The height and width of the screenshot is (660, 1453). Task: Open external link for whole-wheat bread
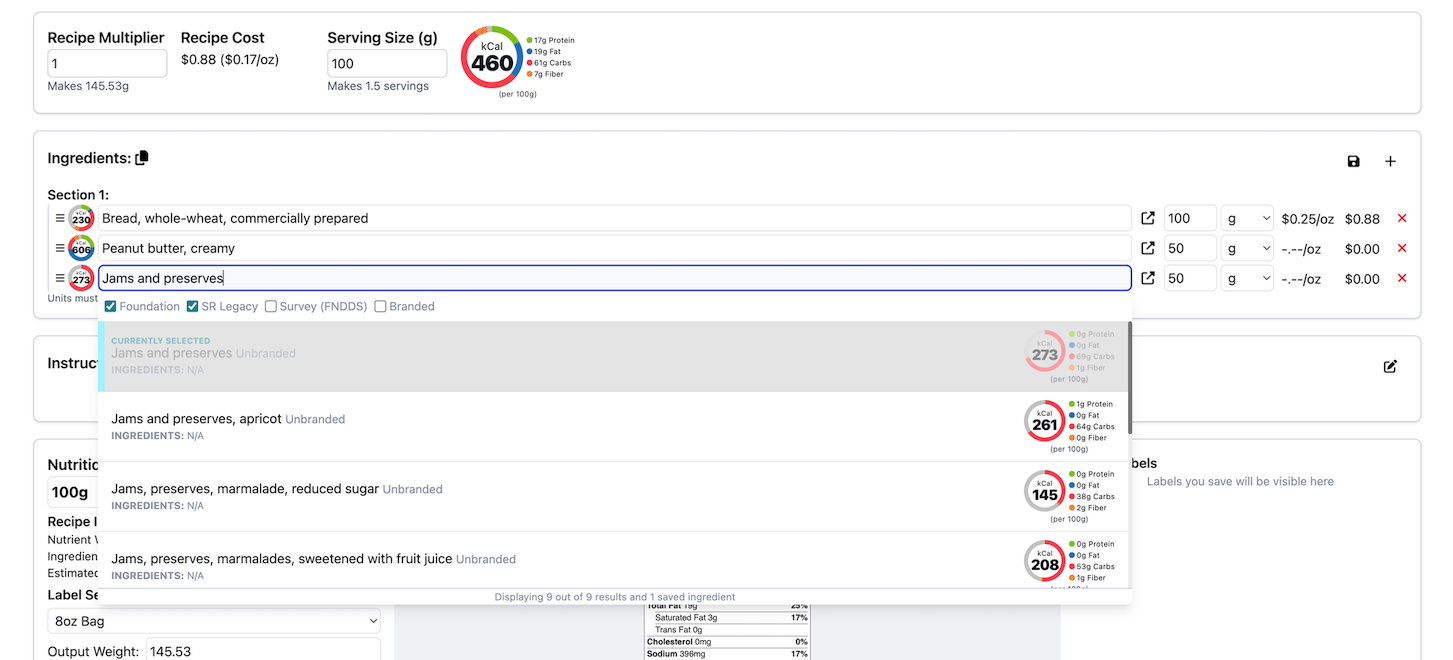coord(1148,219)
